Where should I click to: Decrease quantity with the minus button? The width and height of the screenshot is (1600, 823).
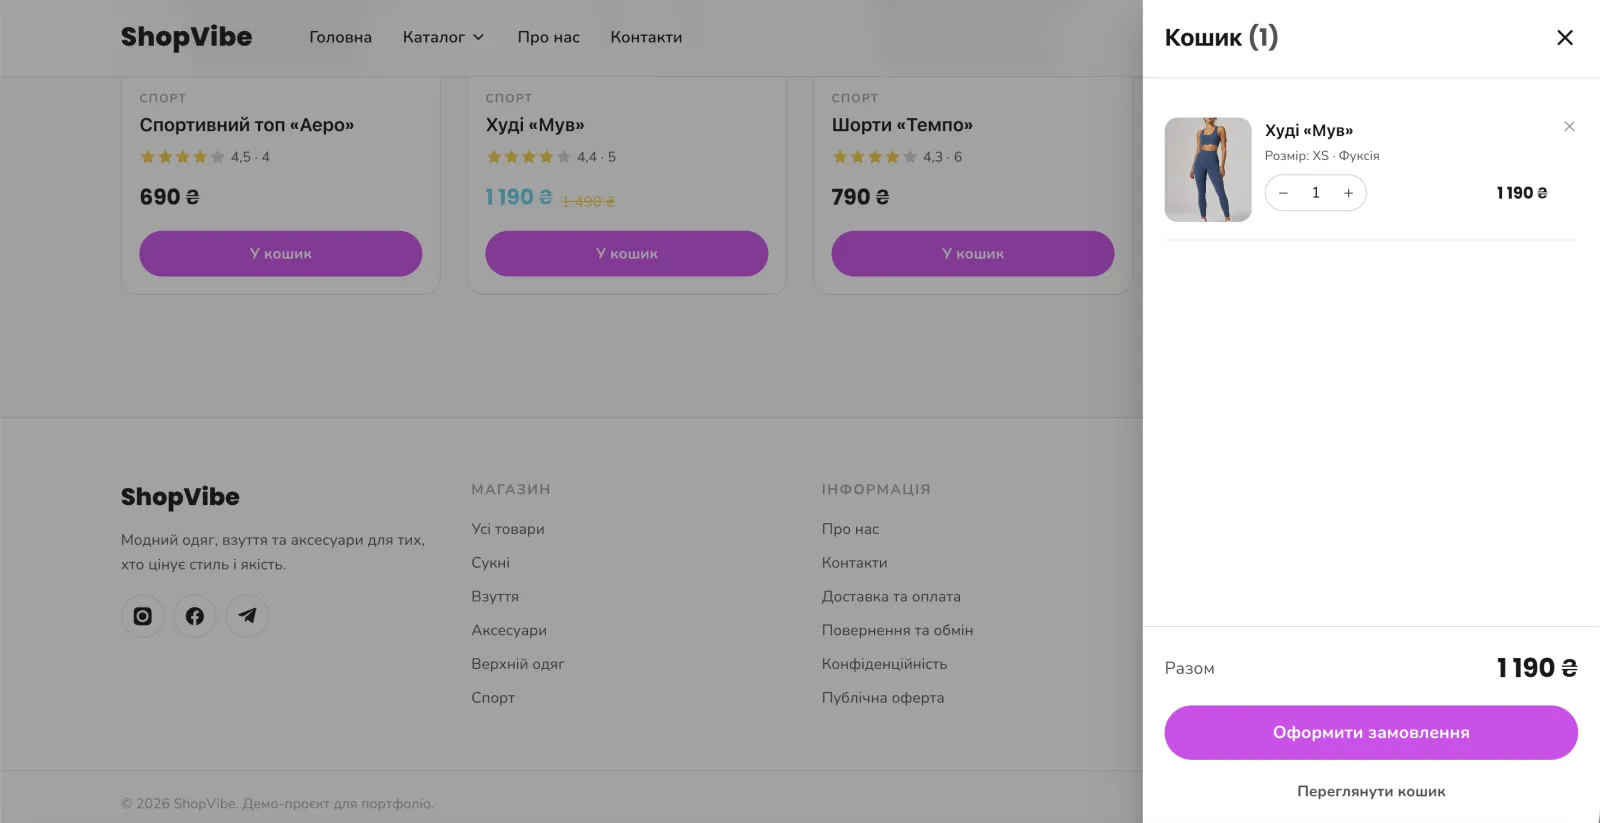pyautogui.click(x=1283, y=193)
